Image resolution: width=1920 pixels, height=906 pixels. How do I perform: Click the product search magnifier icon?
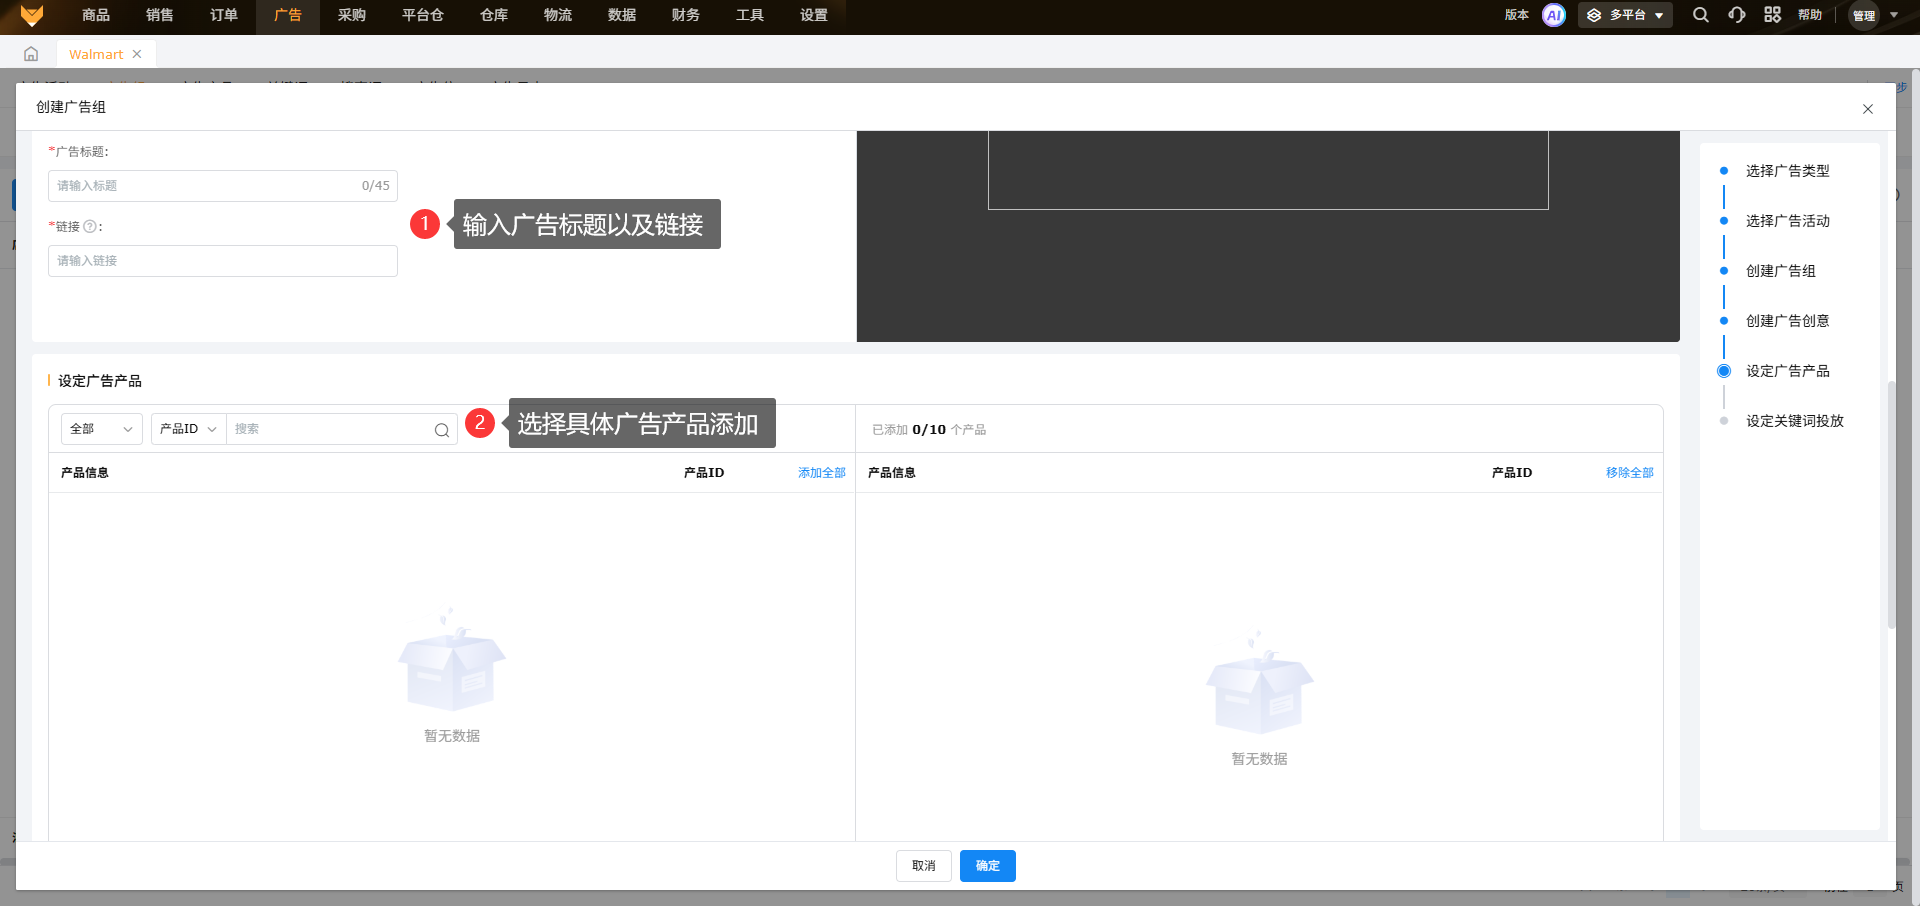[441, 430]
